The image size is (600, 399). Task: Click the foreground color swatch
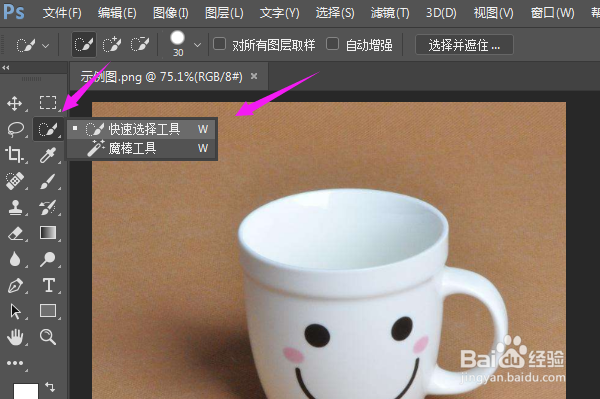[26, 391]
